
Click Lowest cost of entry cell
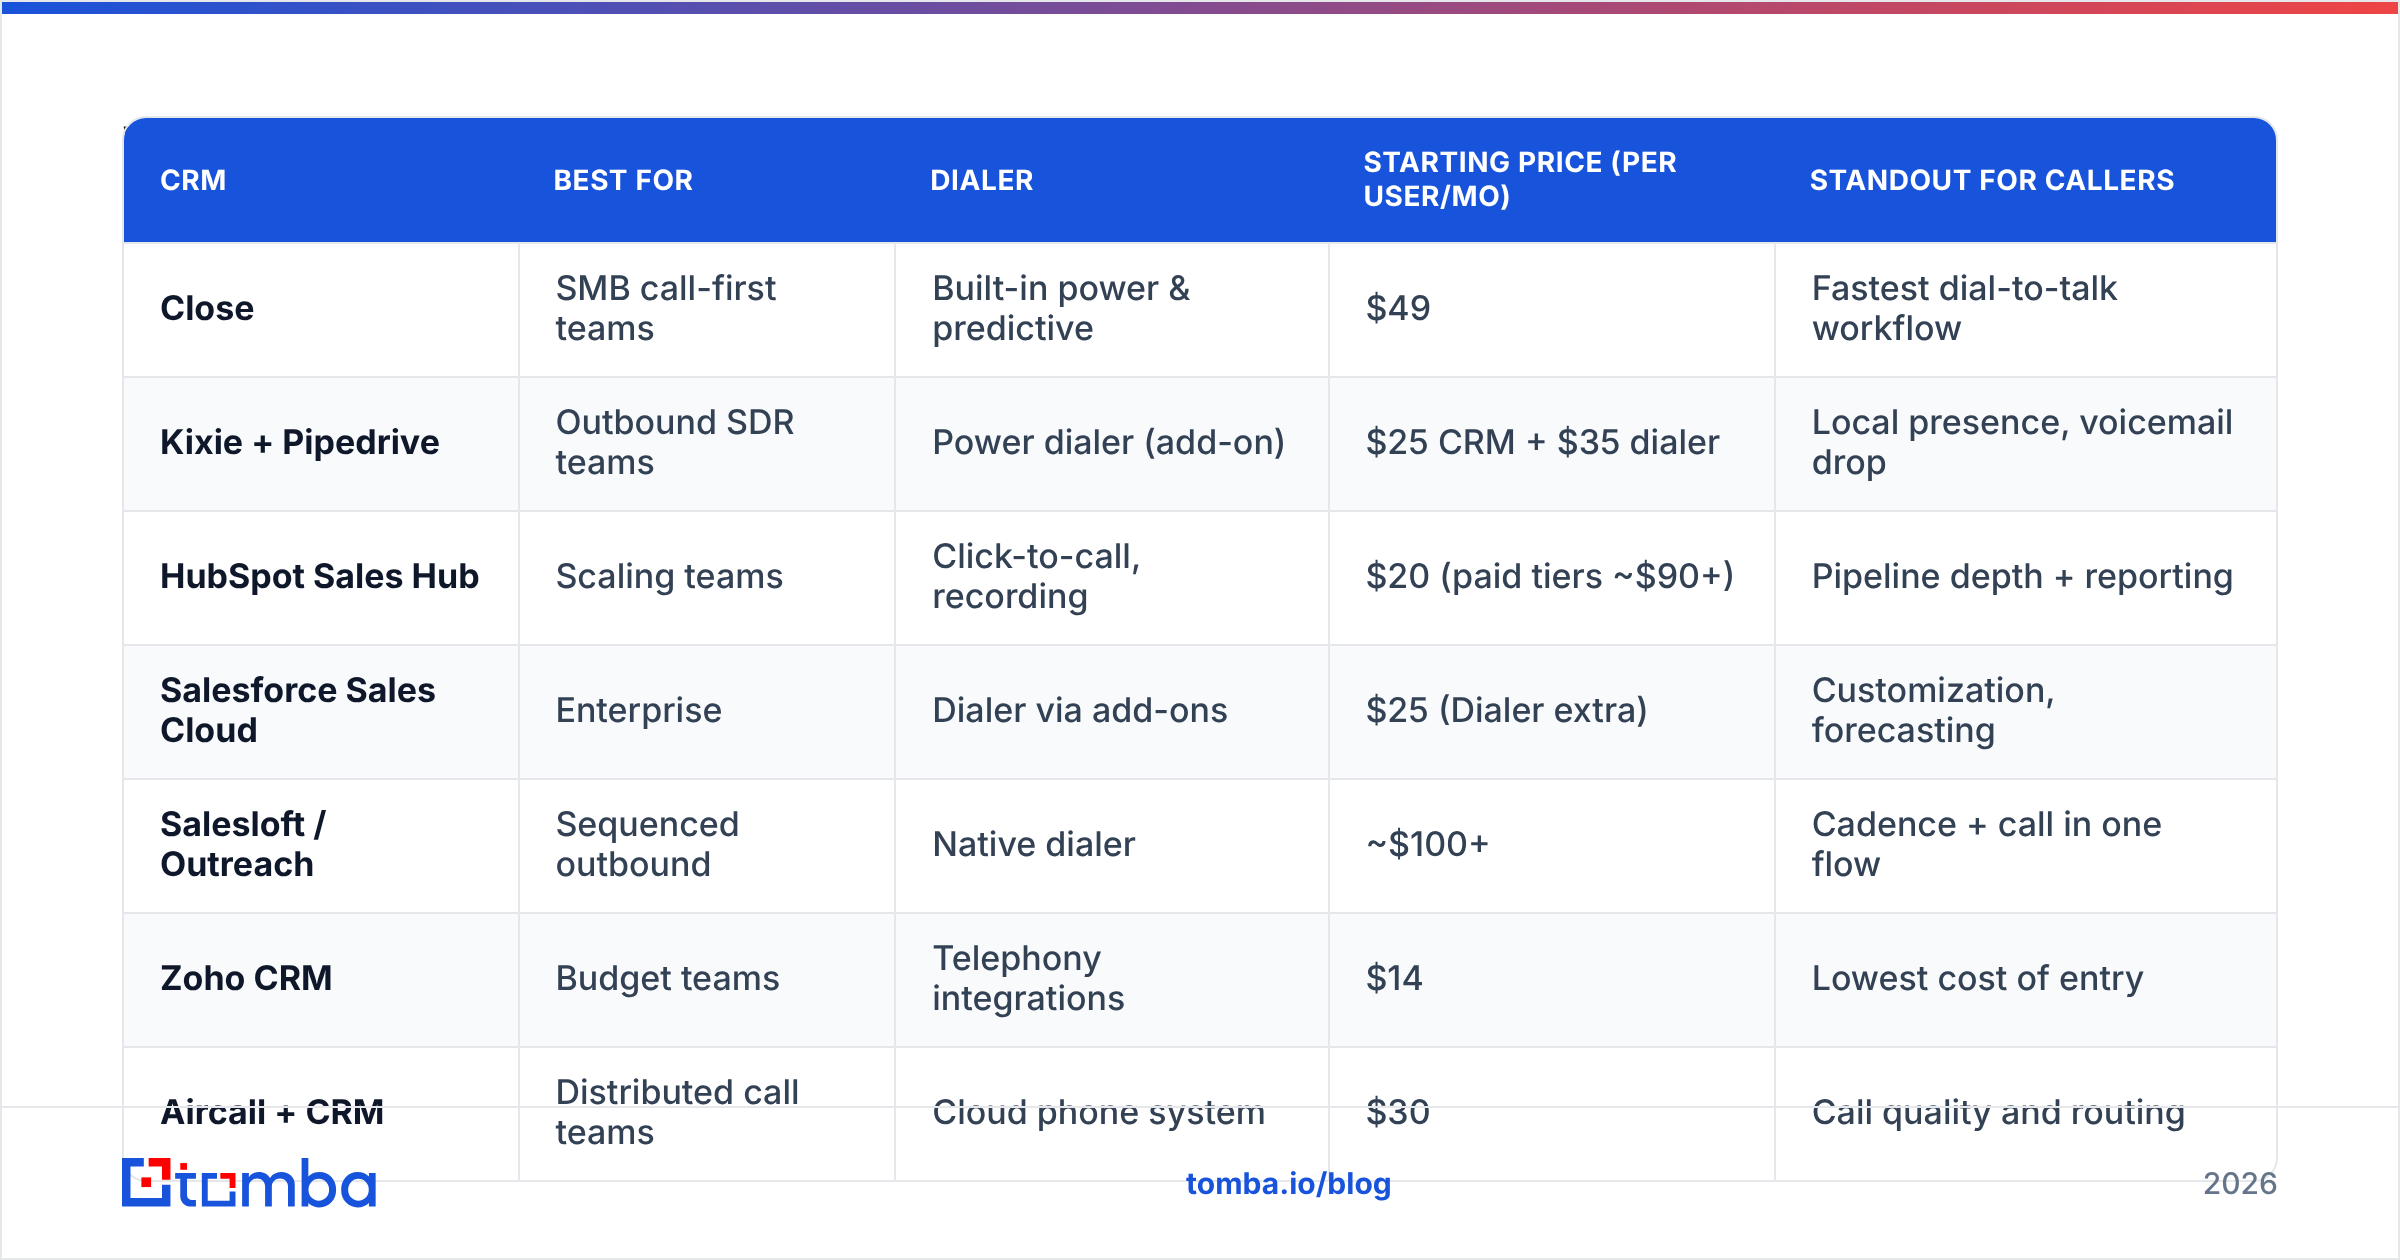click(2026, 979)
